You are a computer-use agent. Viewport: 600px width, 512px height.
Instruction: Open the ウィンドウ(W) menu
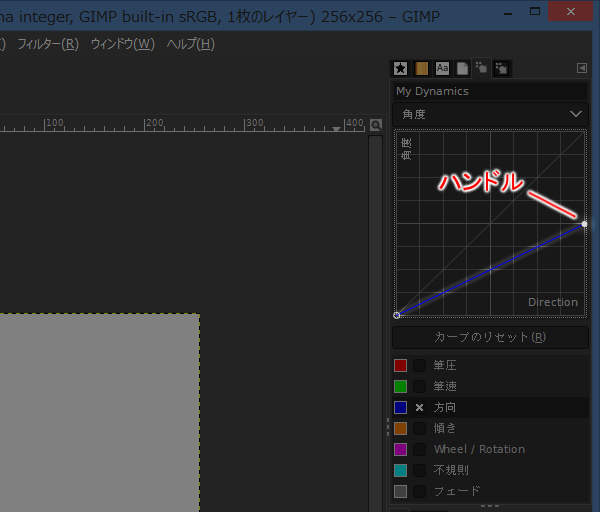pyautogui.click(x=122, y=44)
